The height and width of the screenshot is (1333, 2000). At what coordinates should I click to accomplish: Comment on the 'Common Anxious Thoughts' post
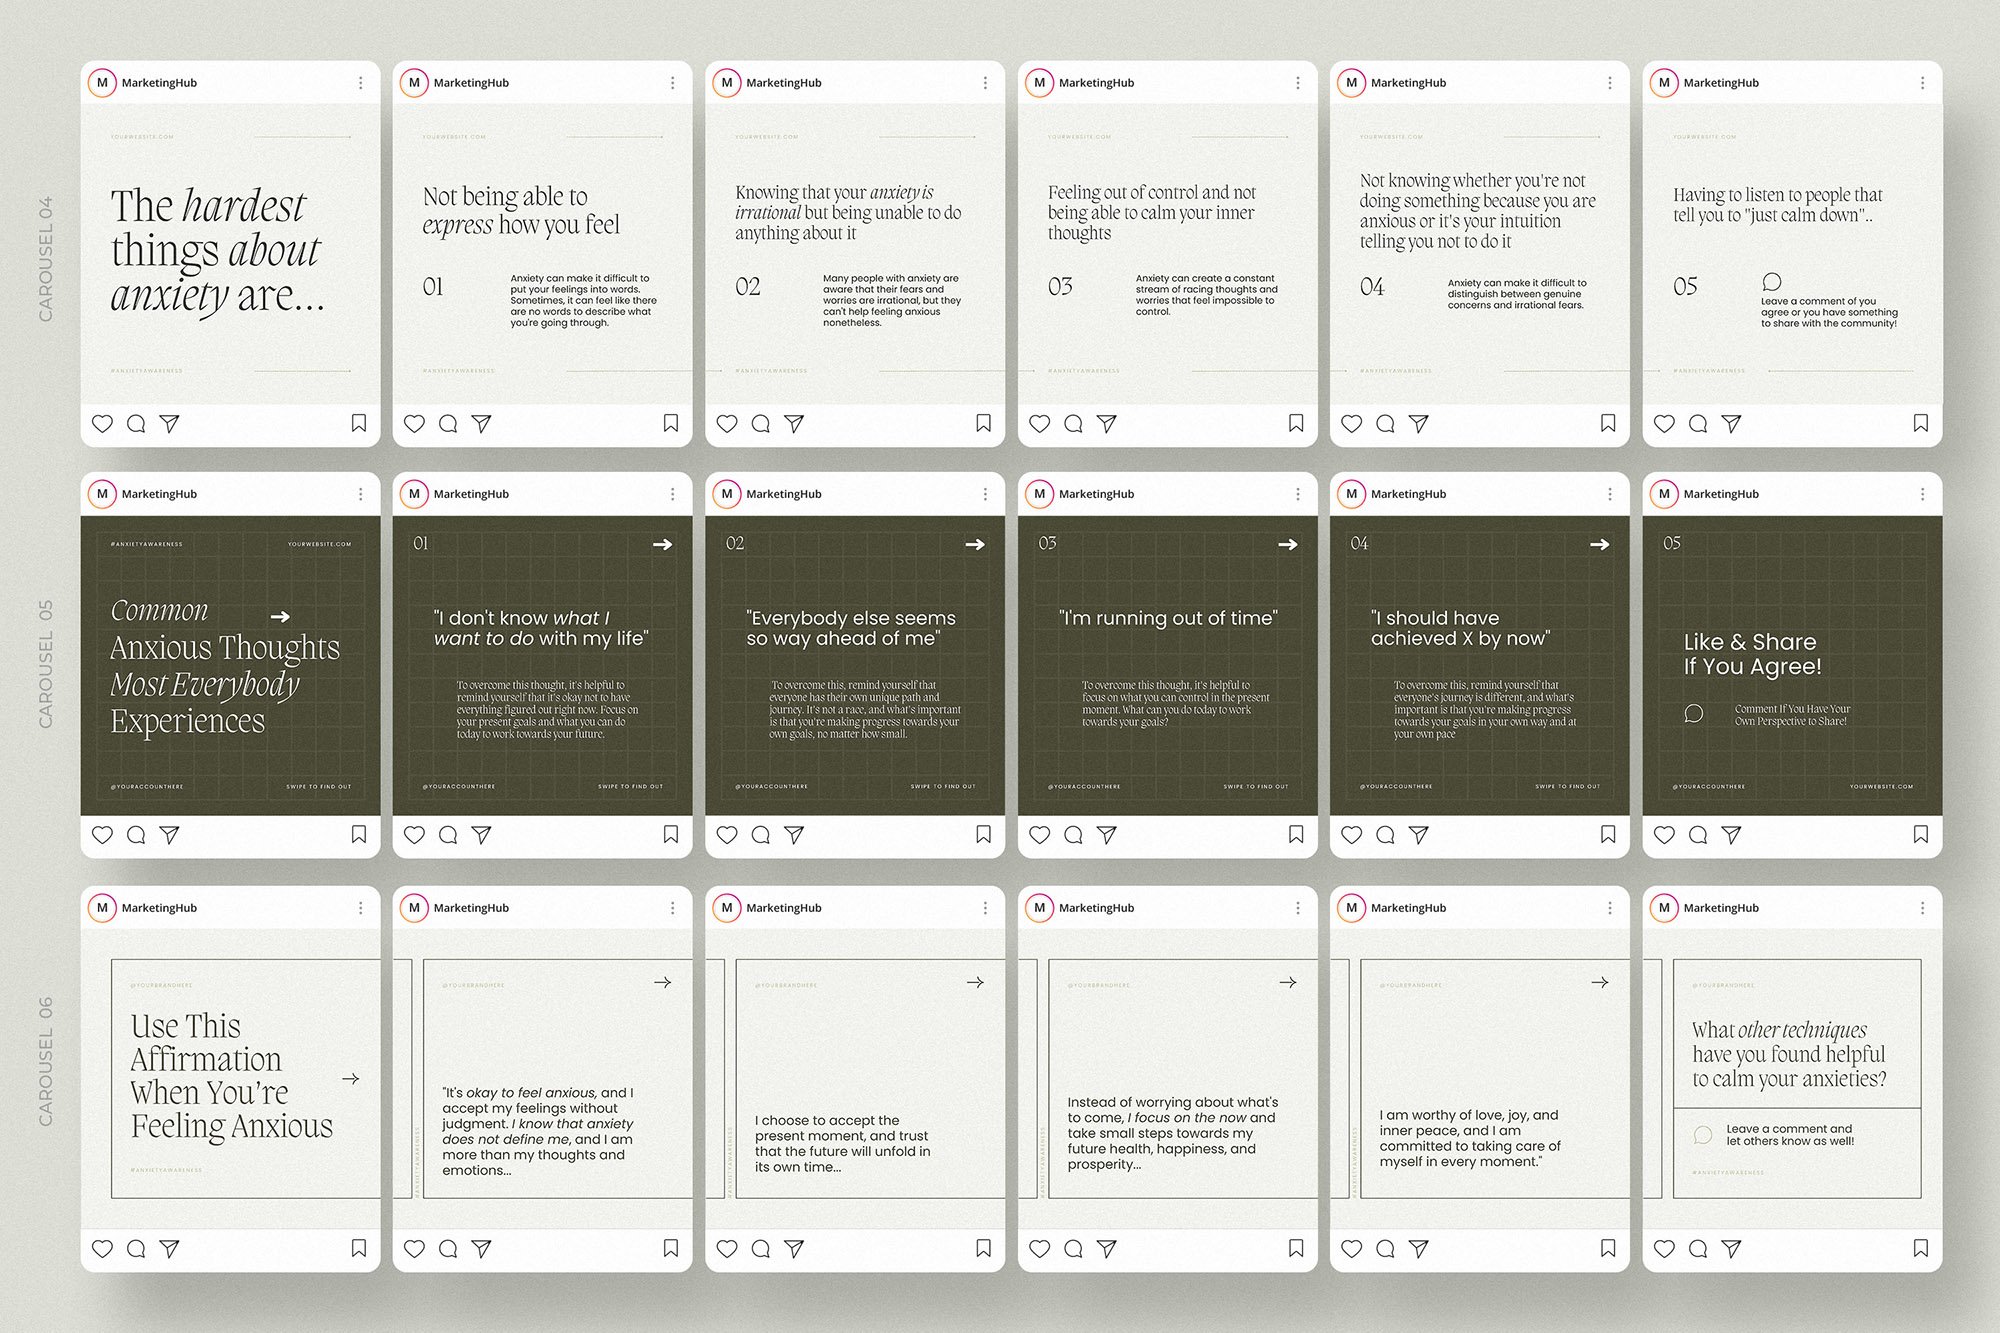tap(136, 835)
